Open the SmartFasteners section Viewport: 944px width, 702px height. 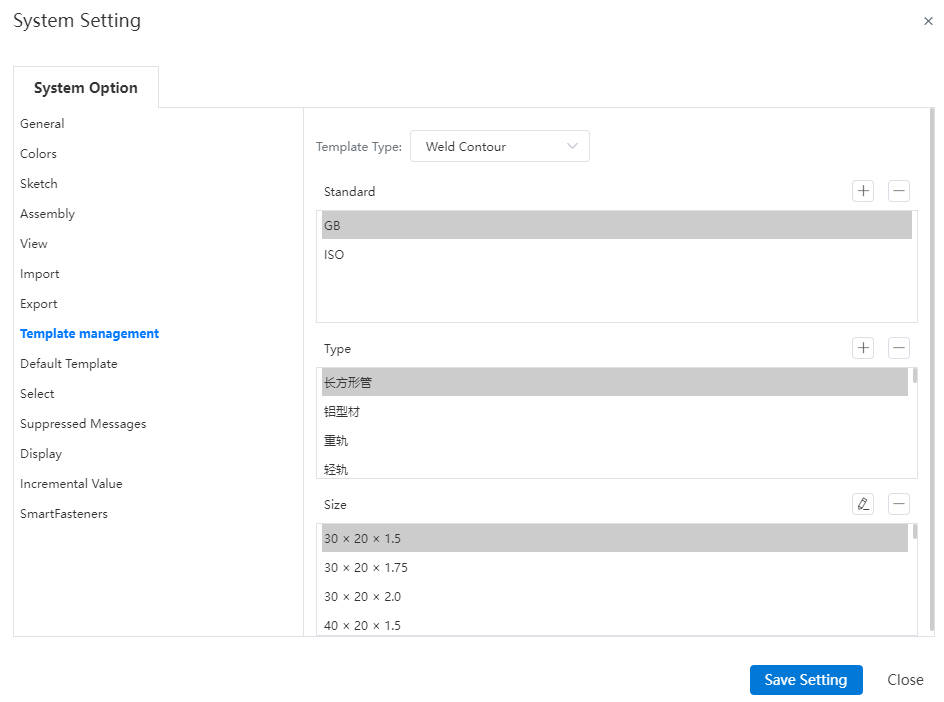64,514
